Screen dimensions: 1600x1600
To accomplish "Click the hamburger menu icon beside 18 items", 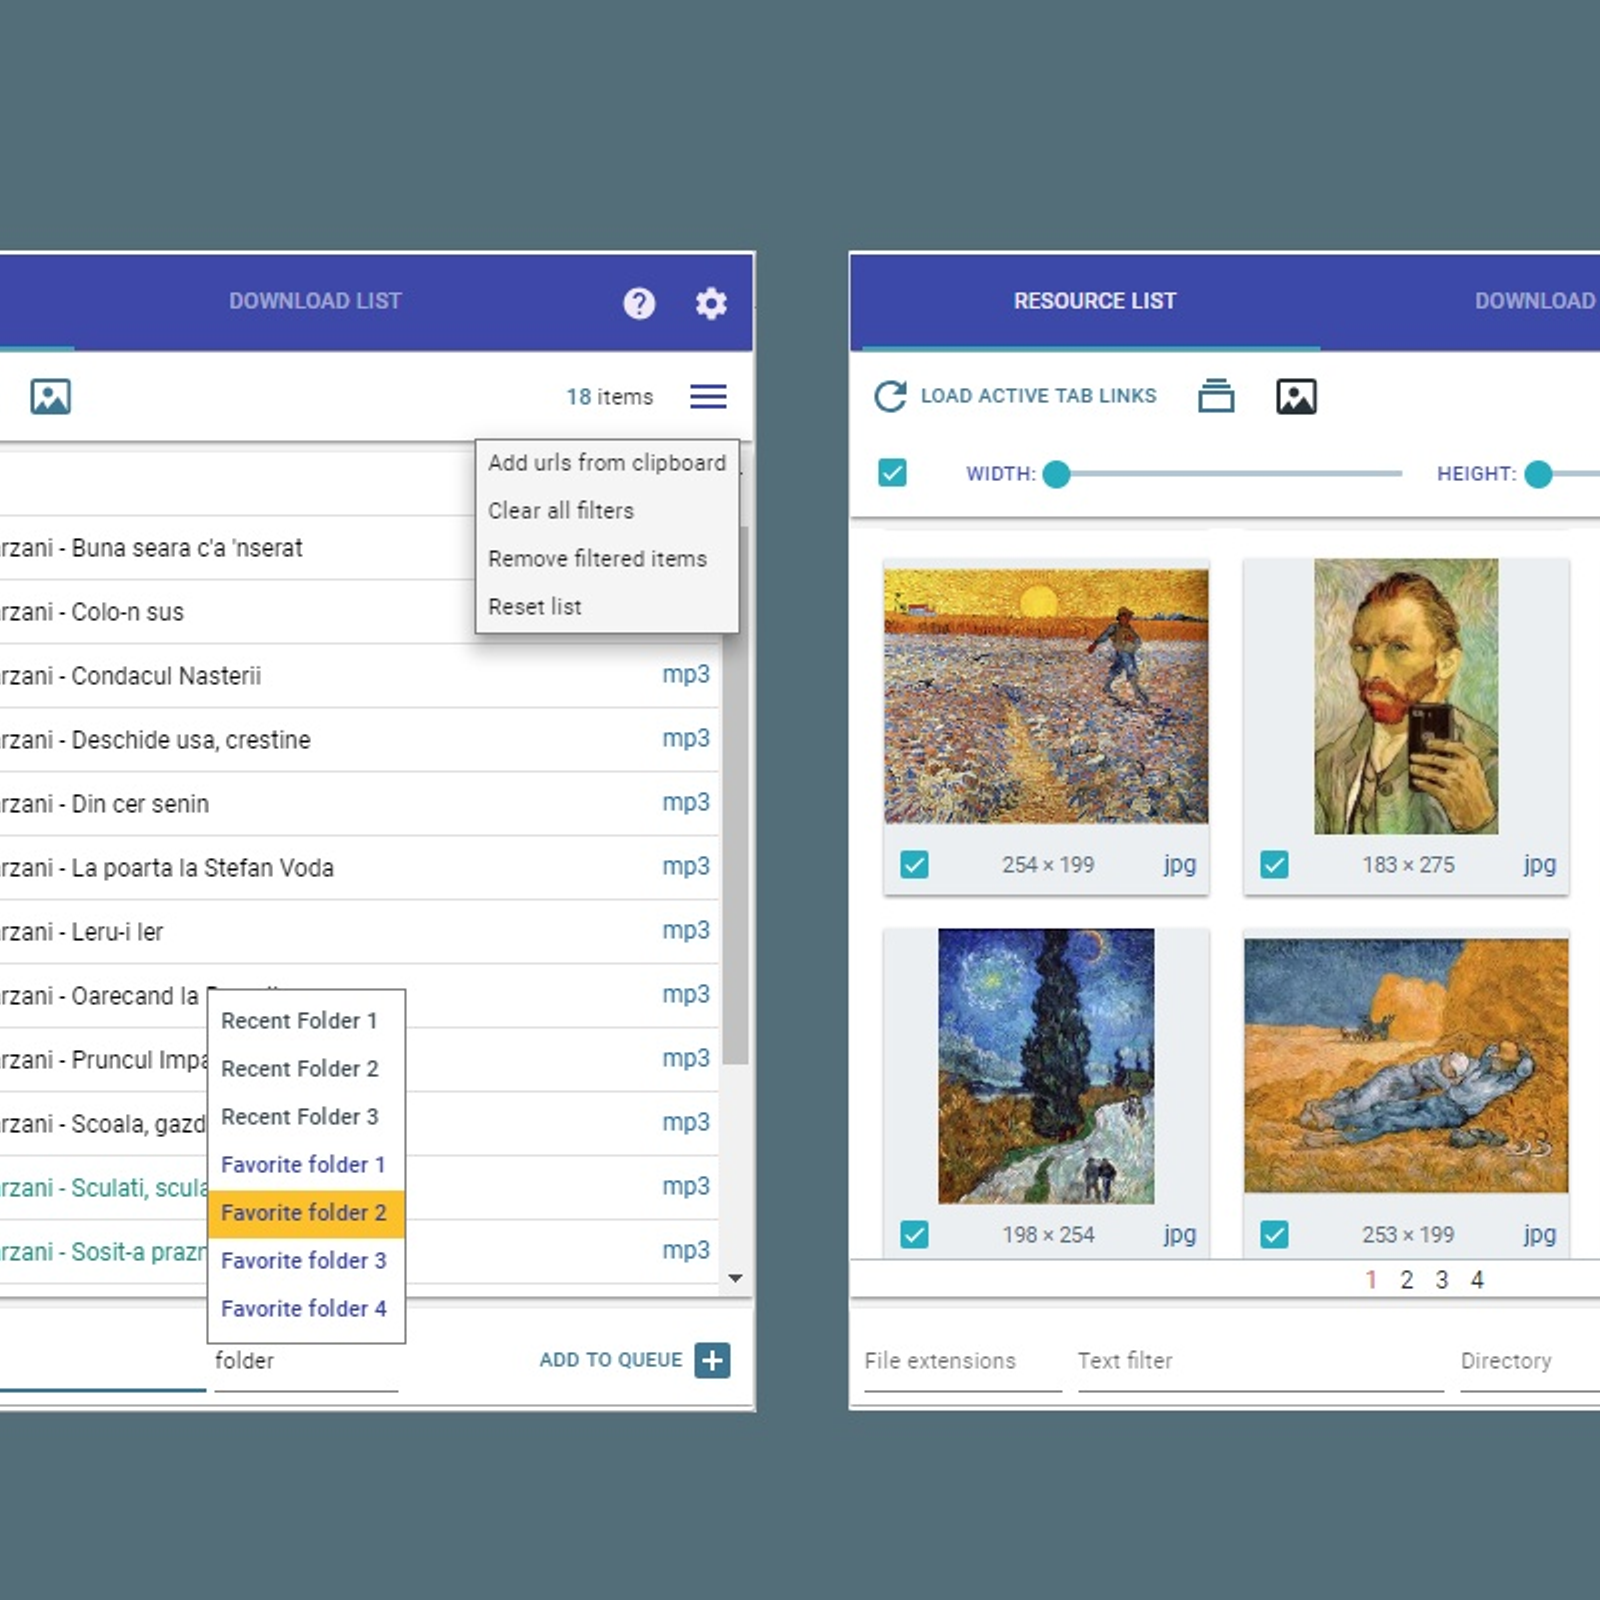I will pyautogui.click(x=708, y=397).
